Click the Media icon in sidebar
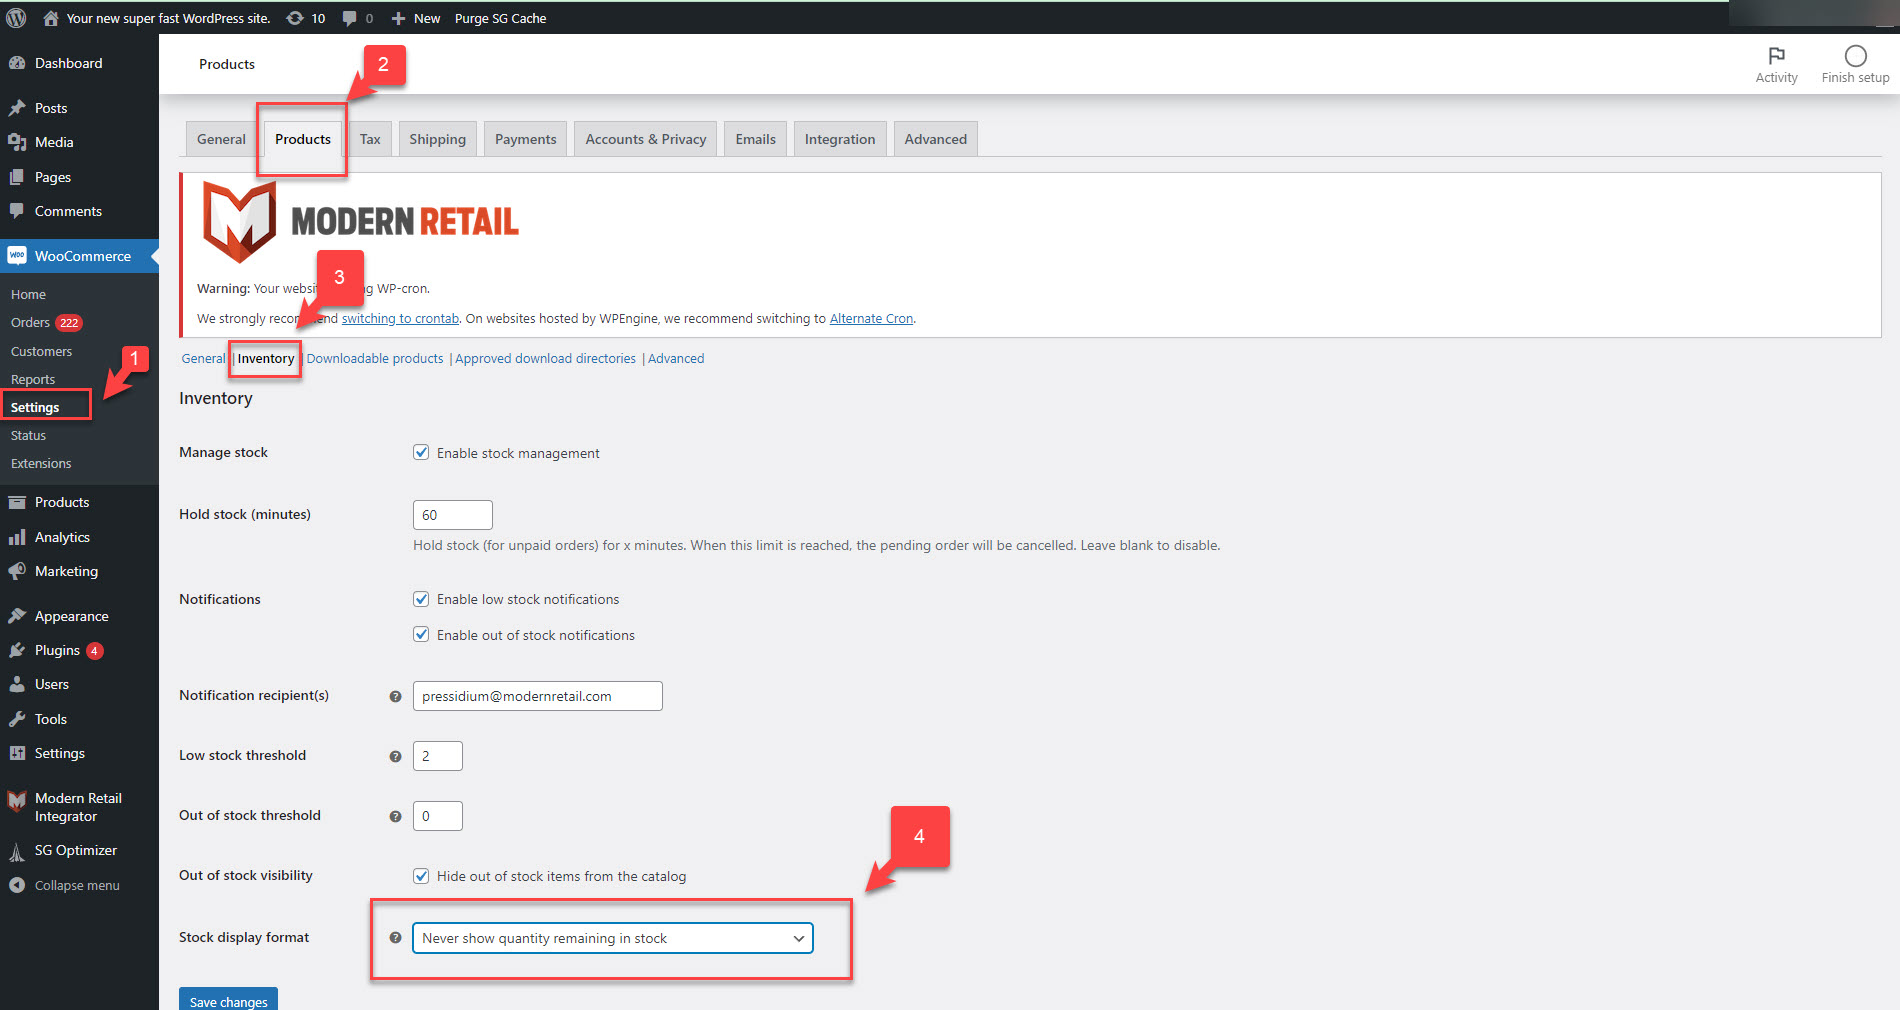 coord(17,142)
